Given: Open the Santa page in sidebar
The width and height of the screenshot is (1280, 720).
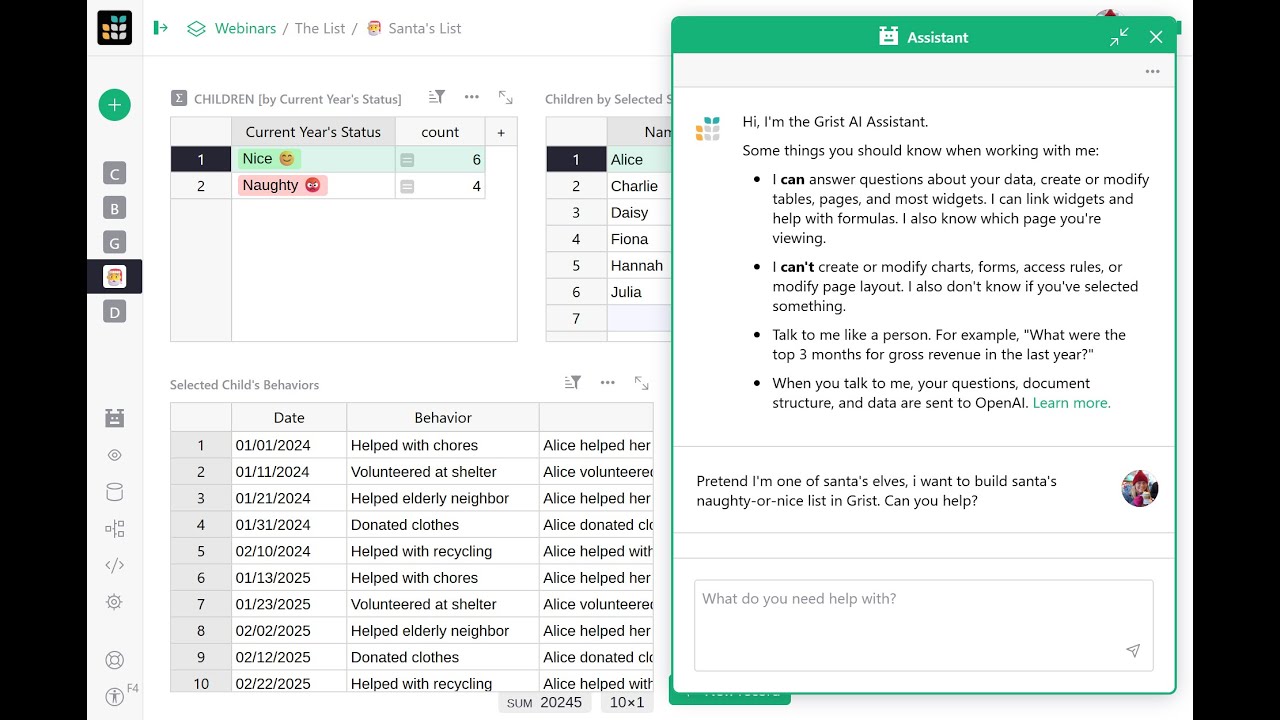Looking at the screenshot, I should click(x=114, y=277).
